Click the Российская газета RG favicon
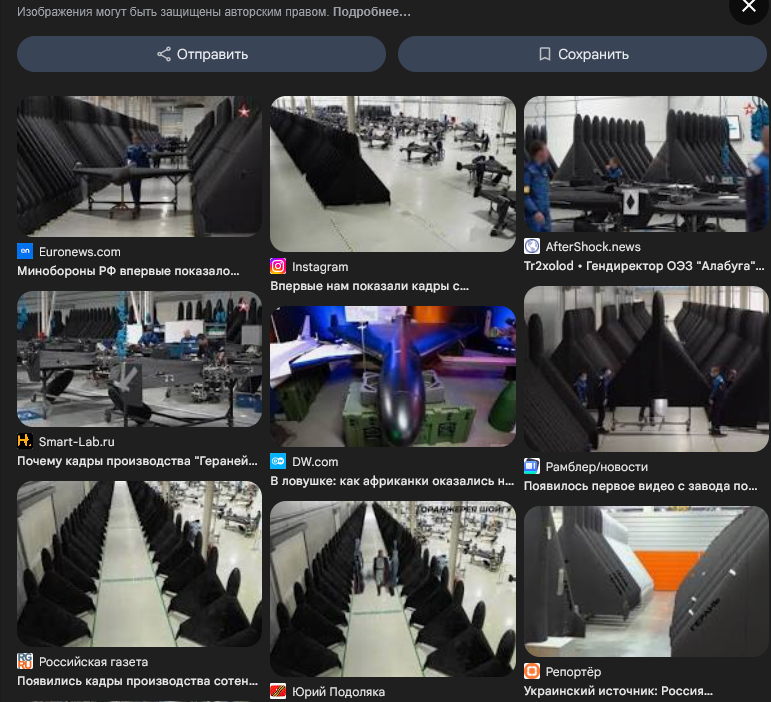 (x=25, y=661)
